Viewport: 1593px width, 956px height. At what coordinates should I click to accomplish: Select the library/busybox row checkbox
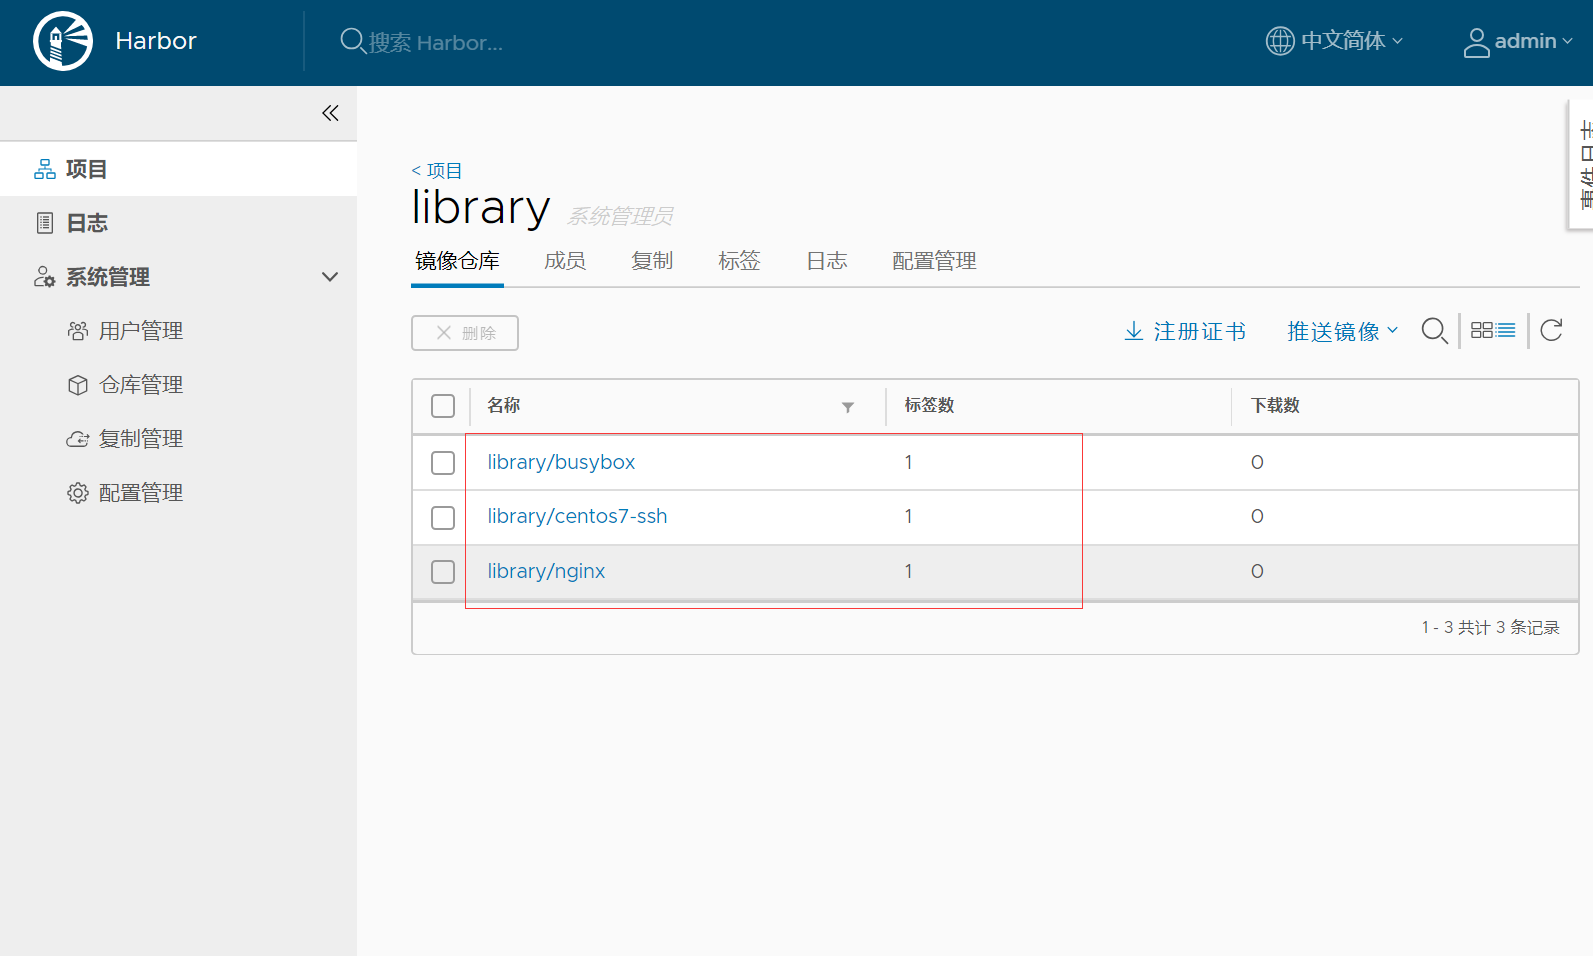click(x=443, y=463)
